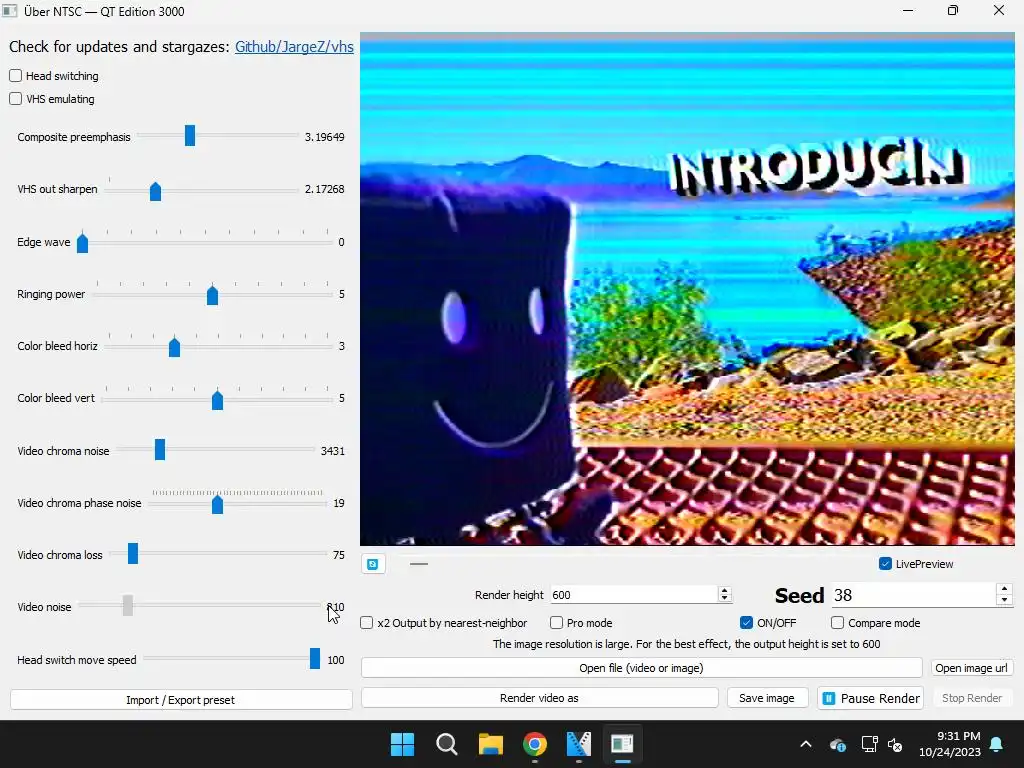Open the Windows Start menu

(402, 744)
